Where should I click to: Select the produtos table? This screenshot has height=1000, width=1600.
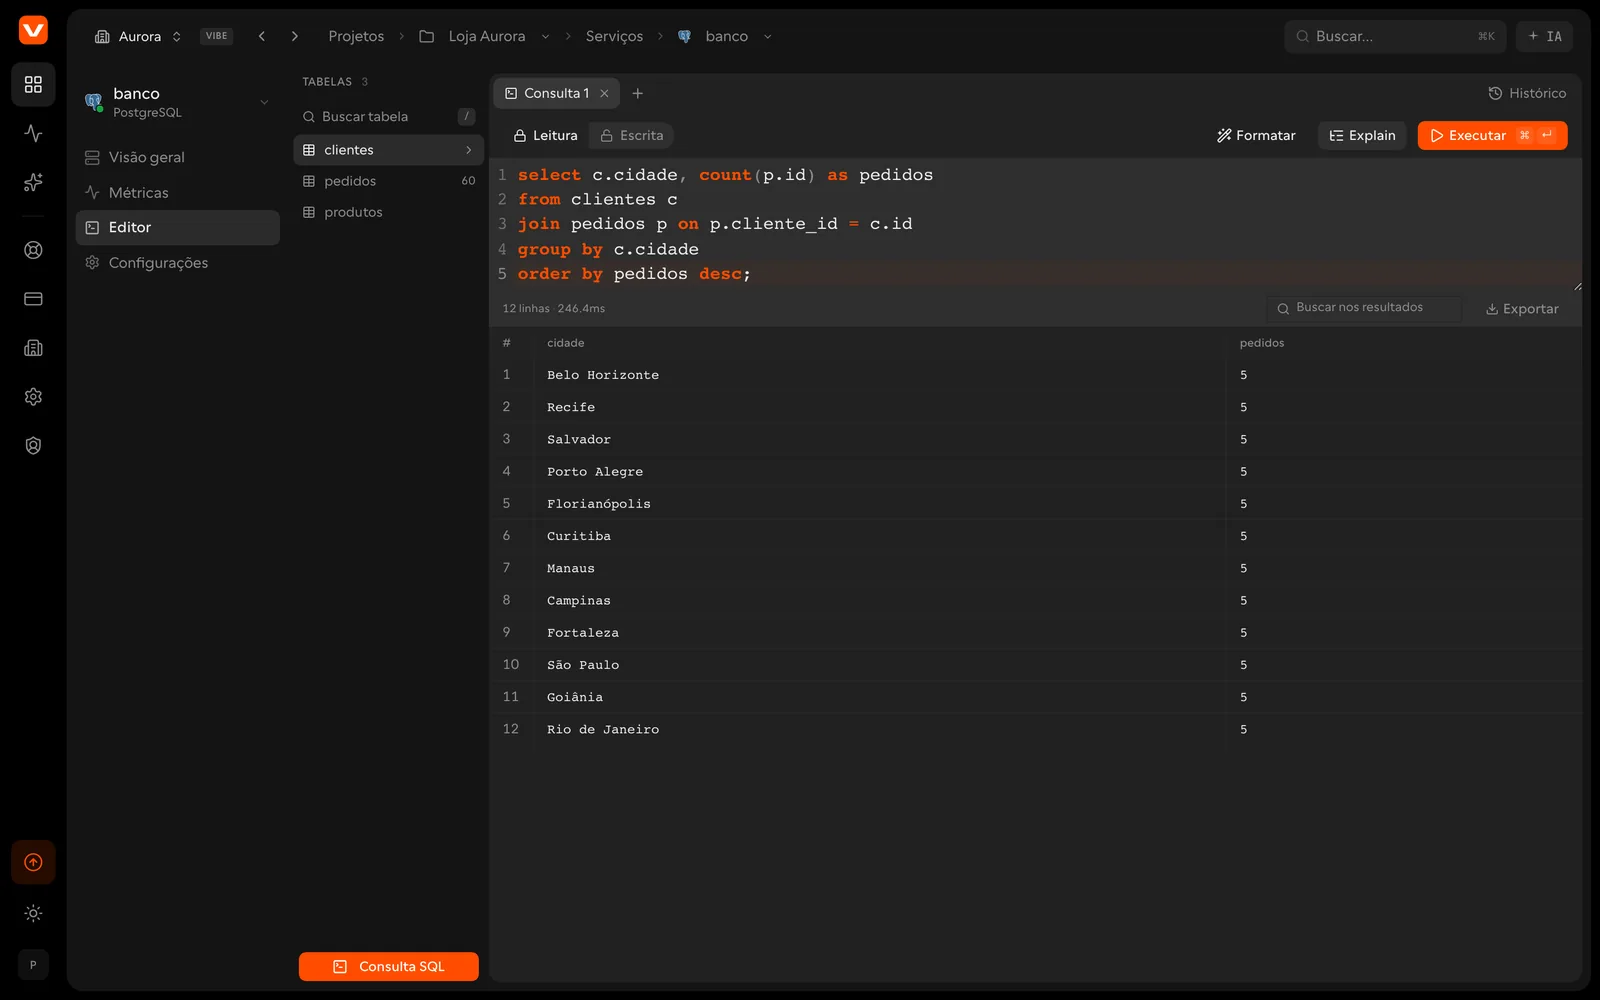click(x=389, y=212)
